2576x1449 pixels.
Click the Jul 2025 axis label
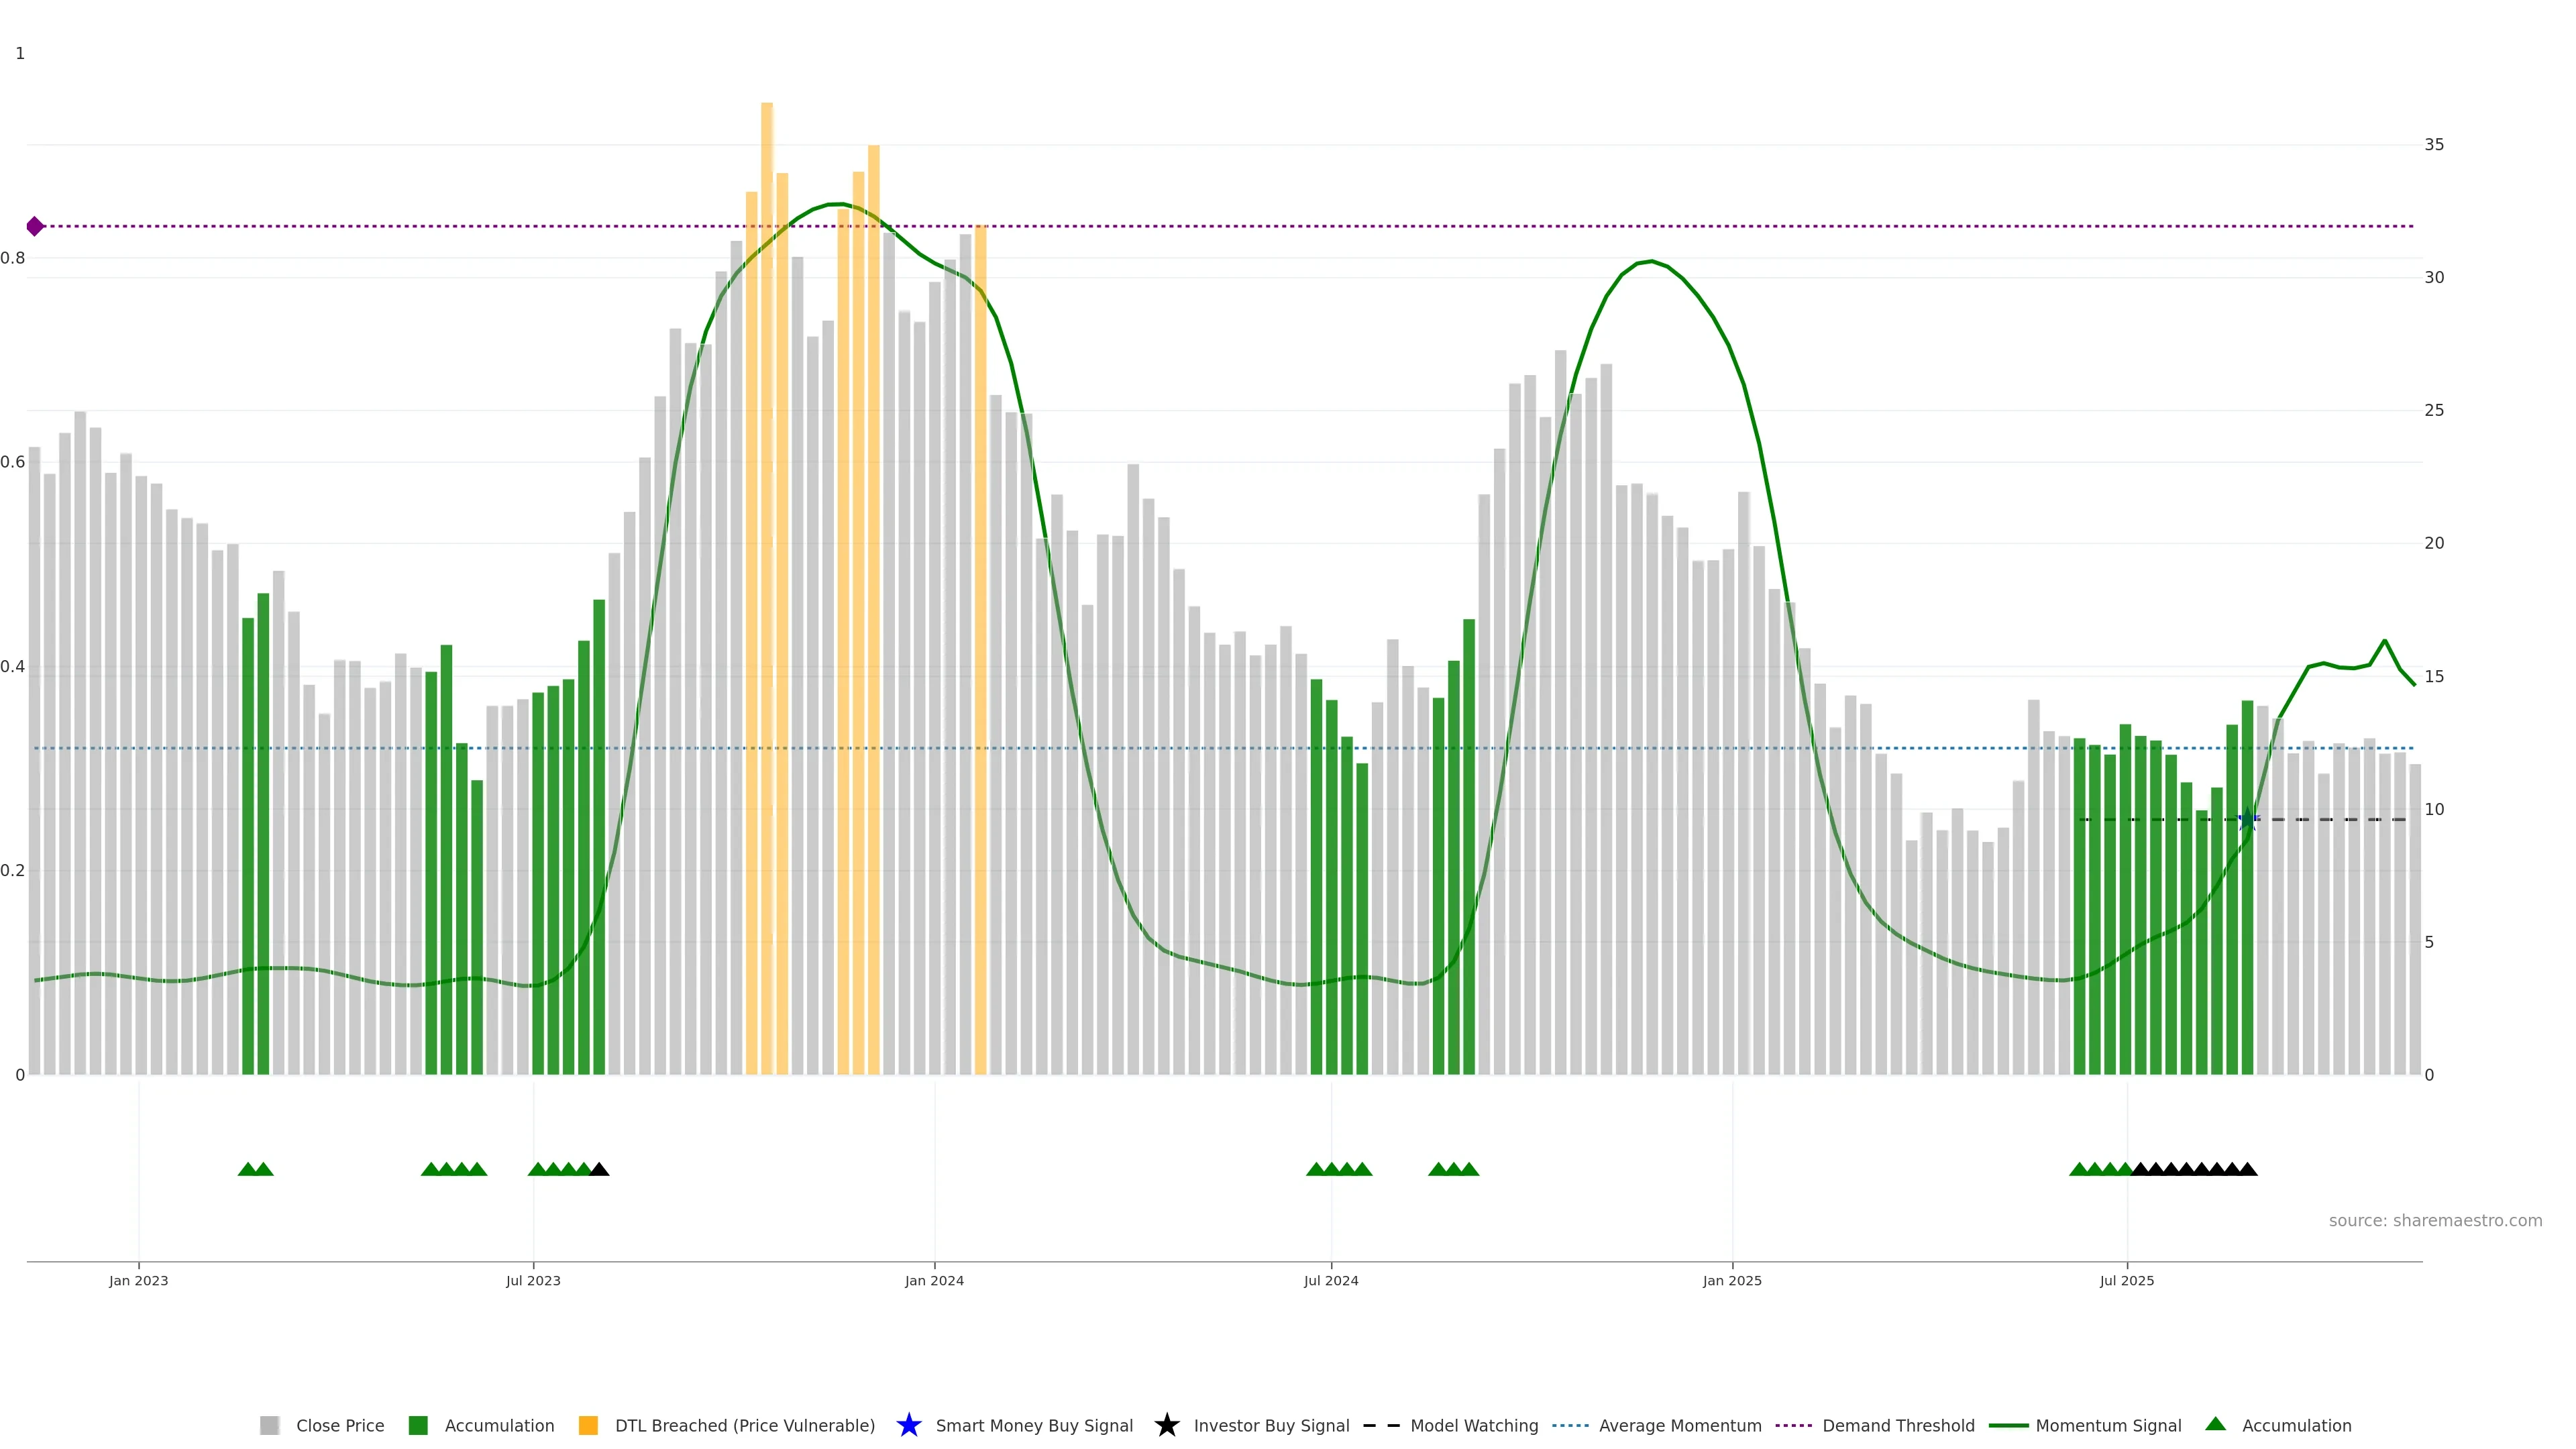[2126, 1280]
